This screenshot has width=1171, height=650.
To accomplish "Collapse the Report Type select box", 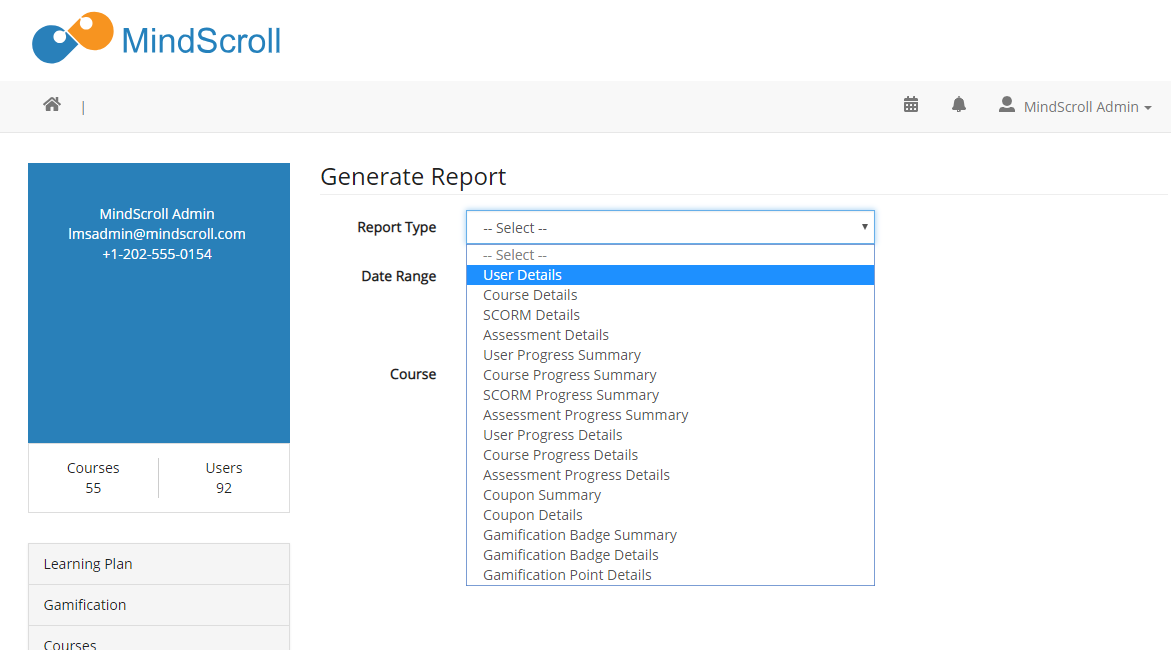I will pyautogui.click(x=670, y=227).
